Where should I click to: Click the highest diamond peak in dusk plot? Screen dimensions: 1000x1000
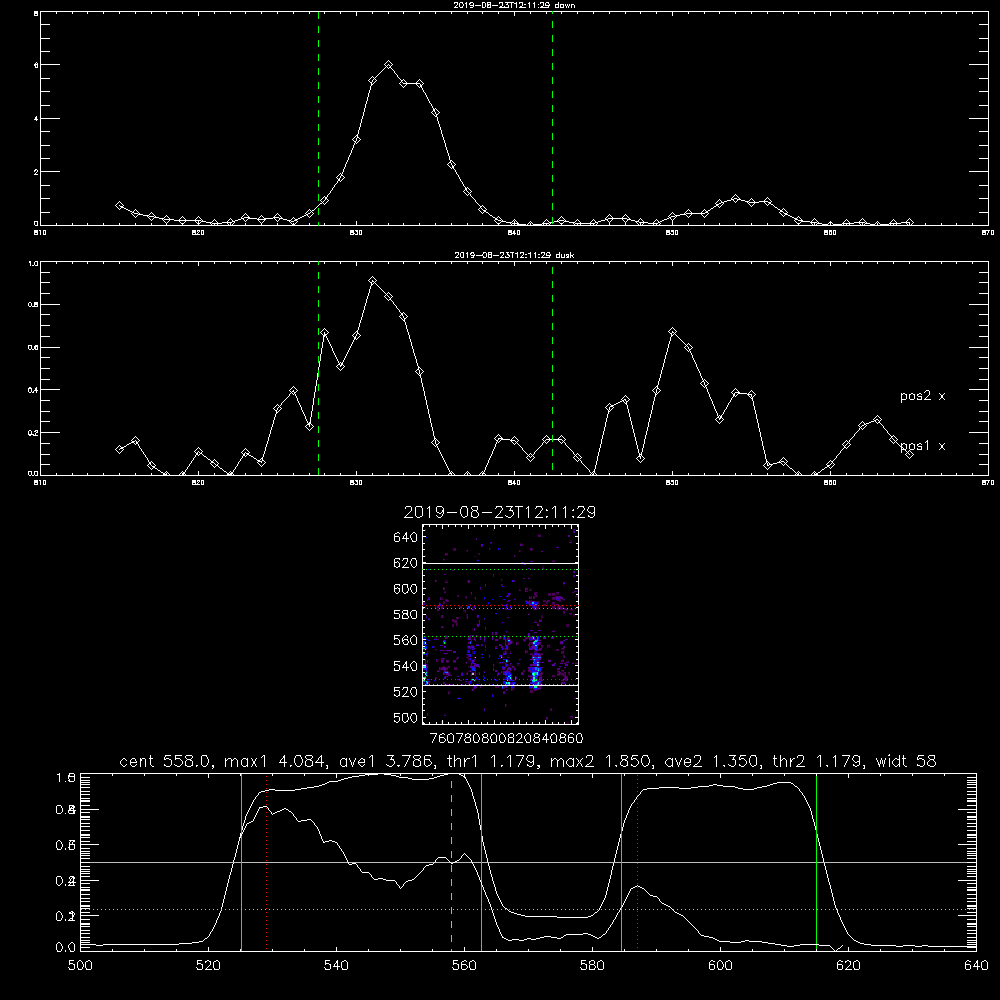373,281
